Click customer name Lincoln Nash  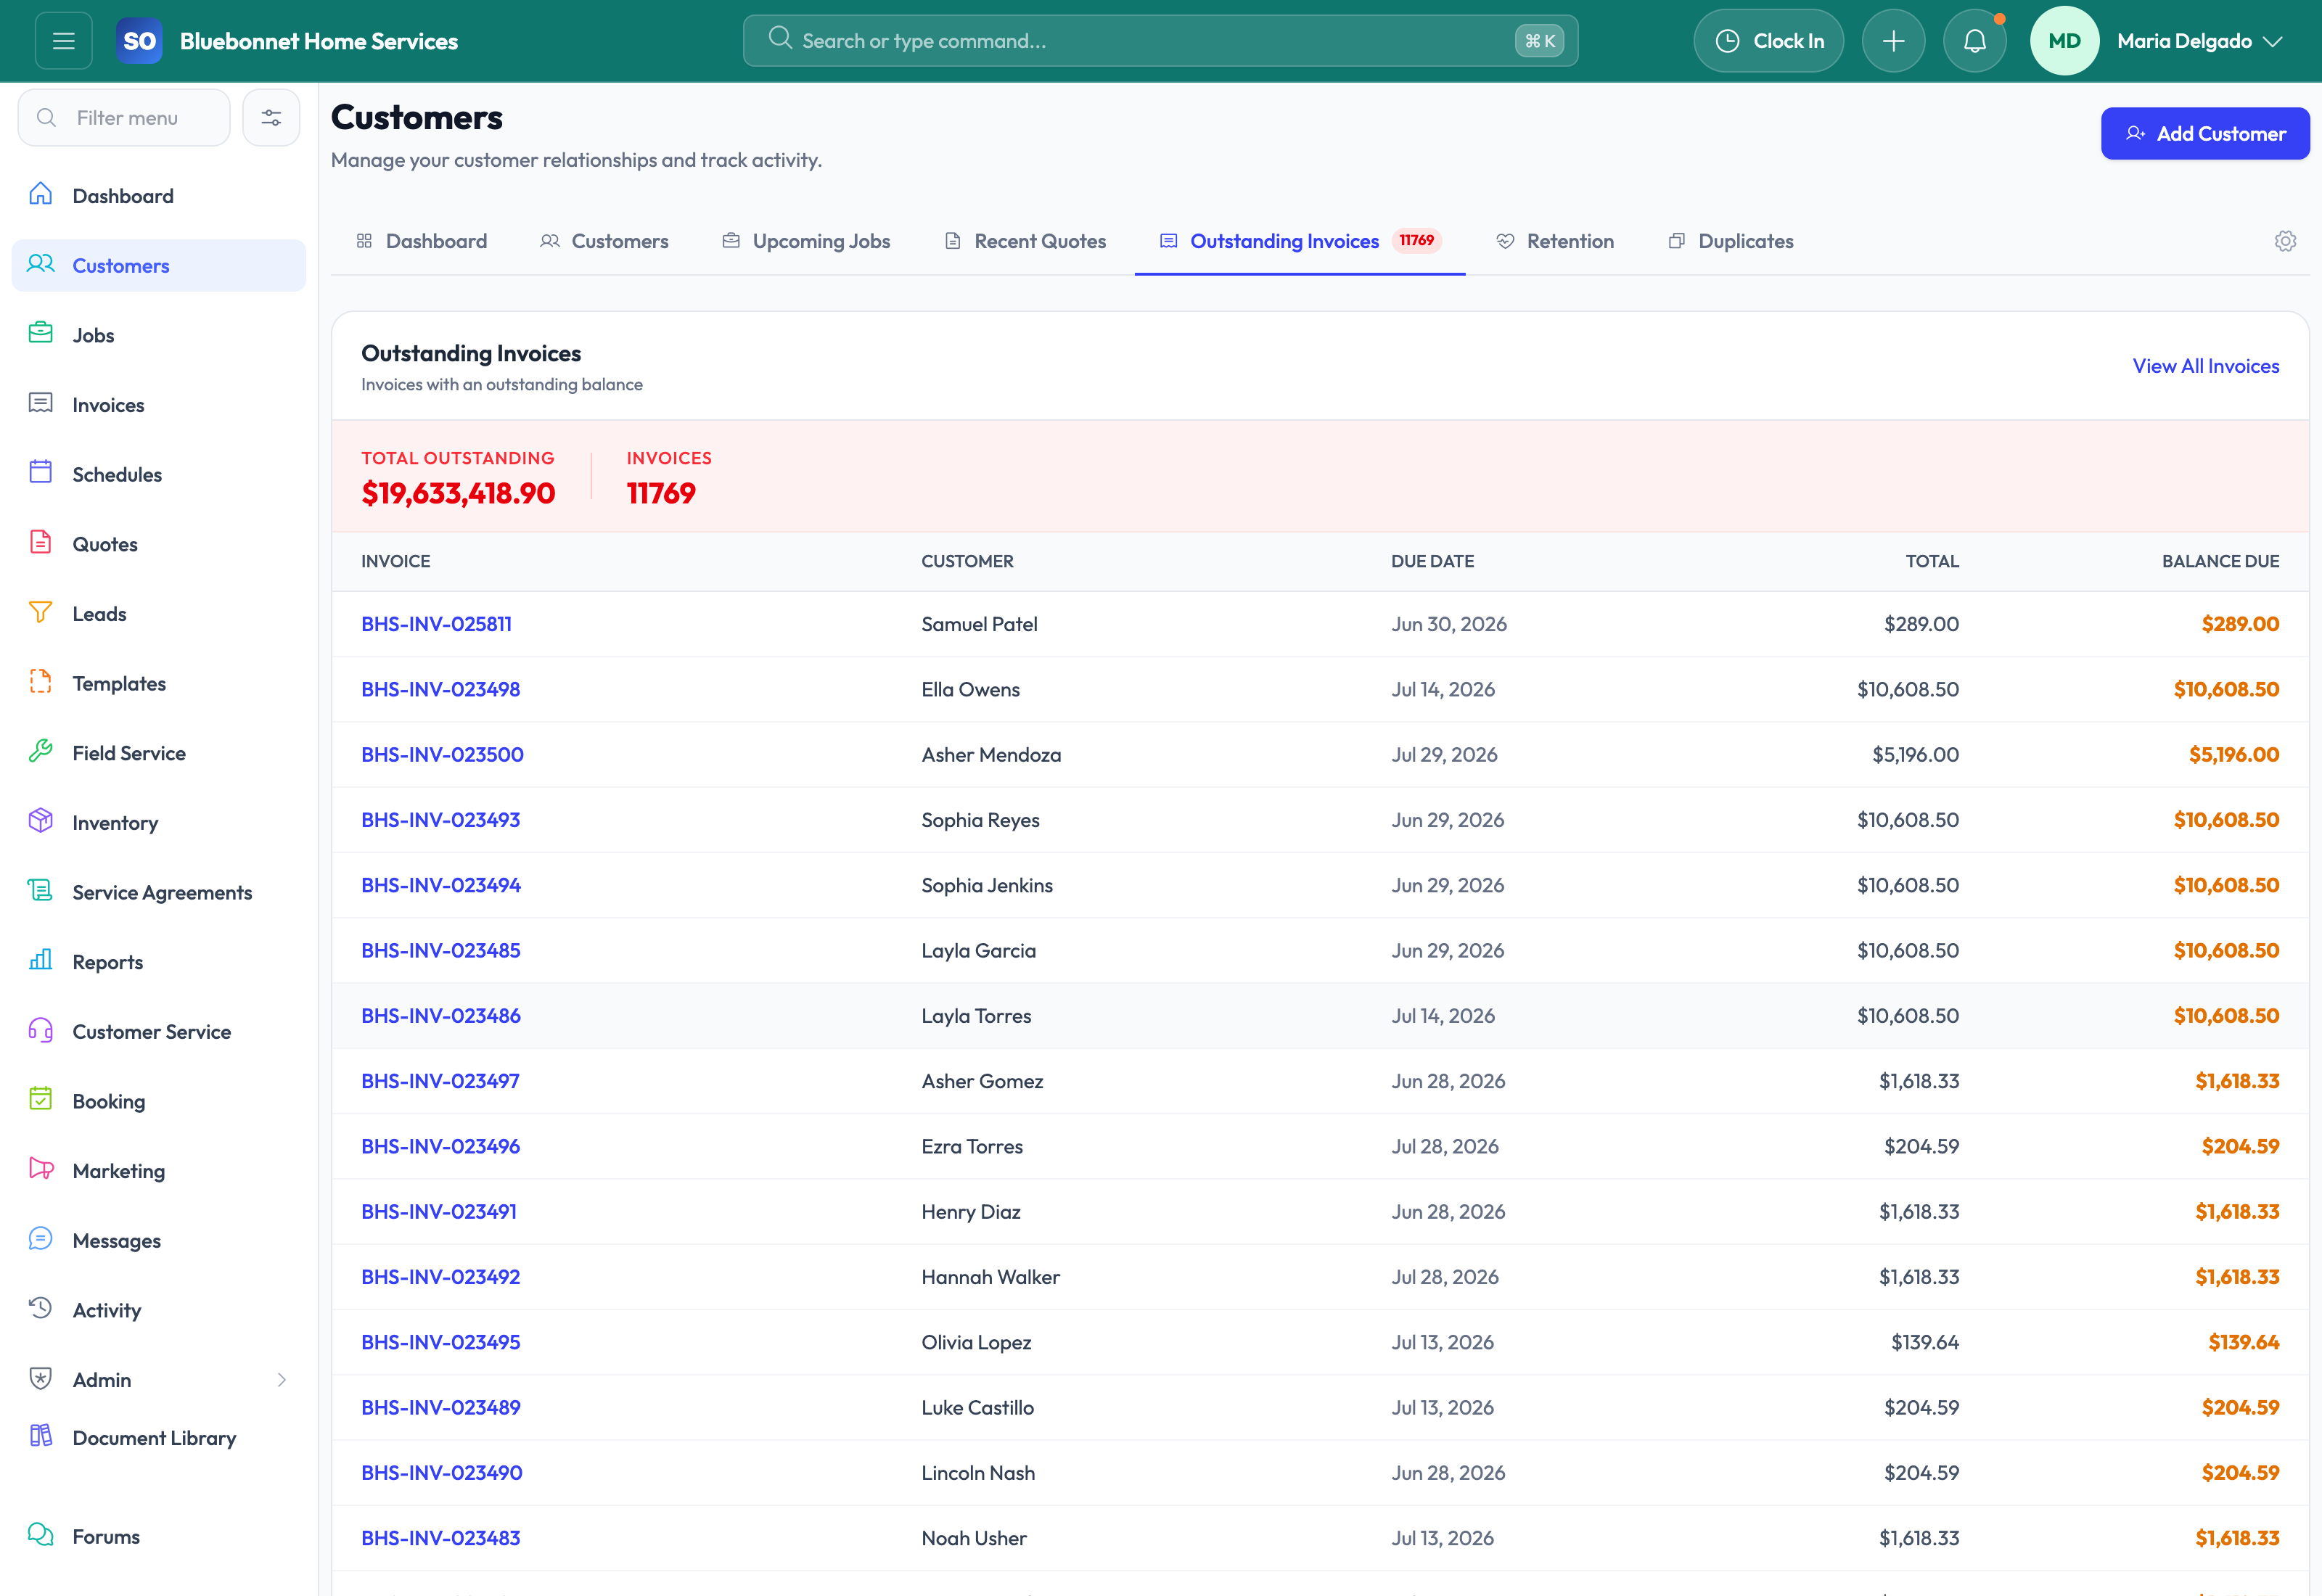pos(978,1473)
